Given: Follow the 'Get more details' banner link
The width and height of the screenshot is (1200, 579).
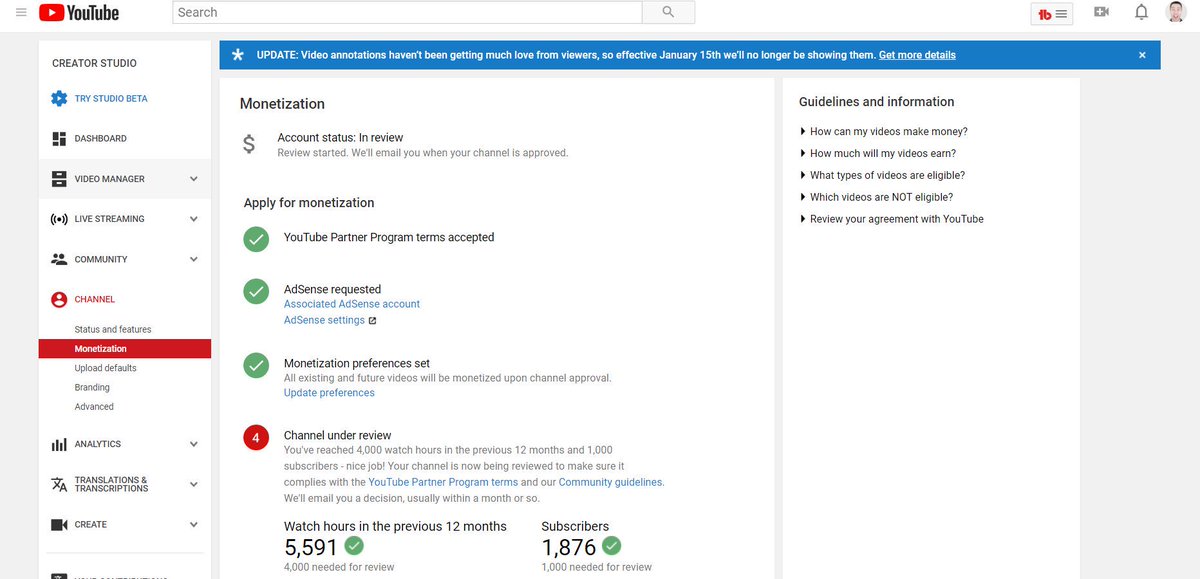Looking at the screenshot, I should pos(917,55).
